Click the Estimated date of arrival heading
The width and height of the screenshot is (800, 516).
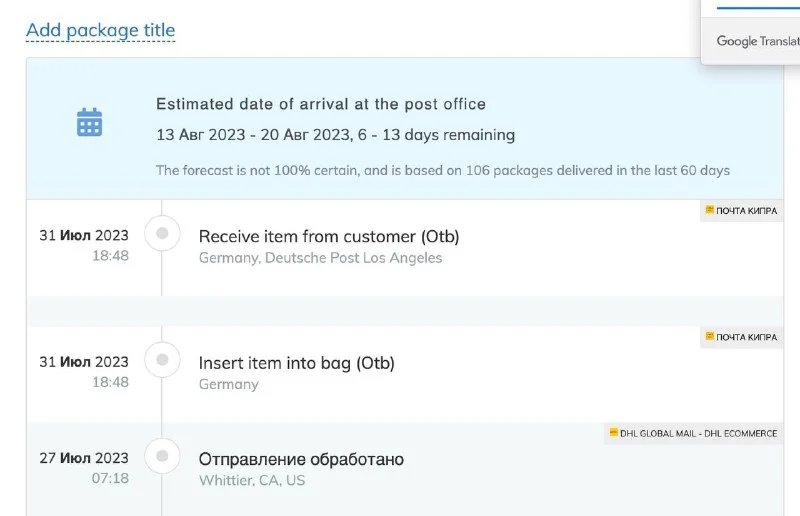pyautogui.click(x=320, y=104)
